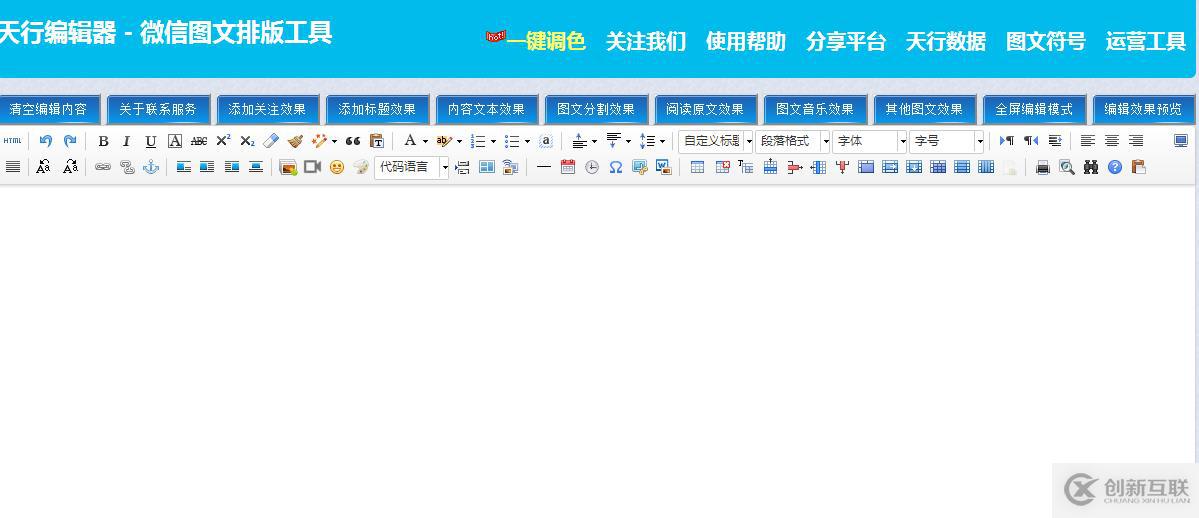Open the line height dropdown
The image size is (1199, 518).
pyautogui.click(x=661, y=142)
